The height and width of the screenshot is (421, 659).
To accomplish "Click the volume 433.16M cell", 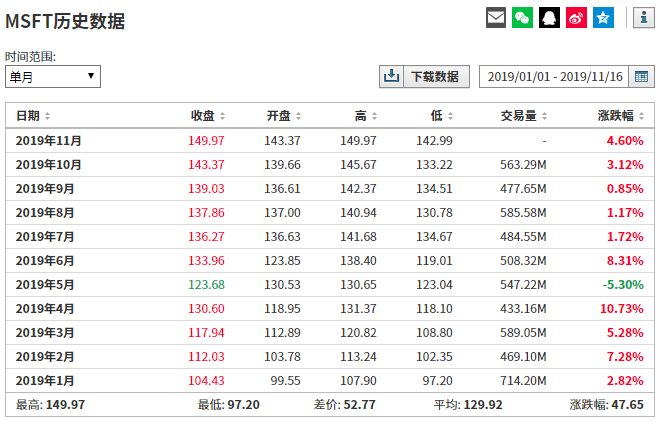I will (523, 308).
